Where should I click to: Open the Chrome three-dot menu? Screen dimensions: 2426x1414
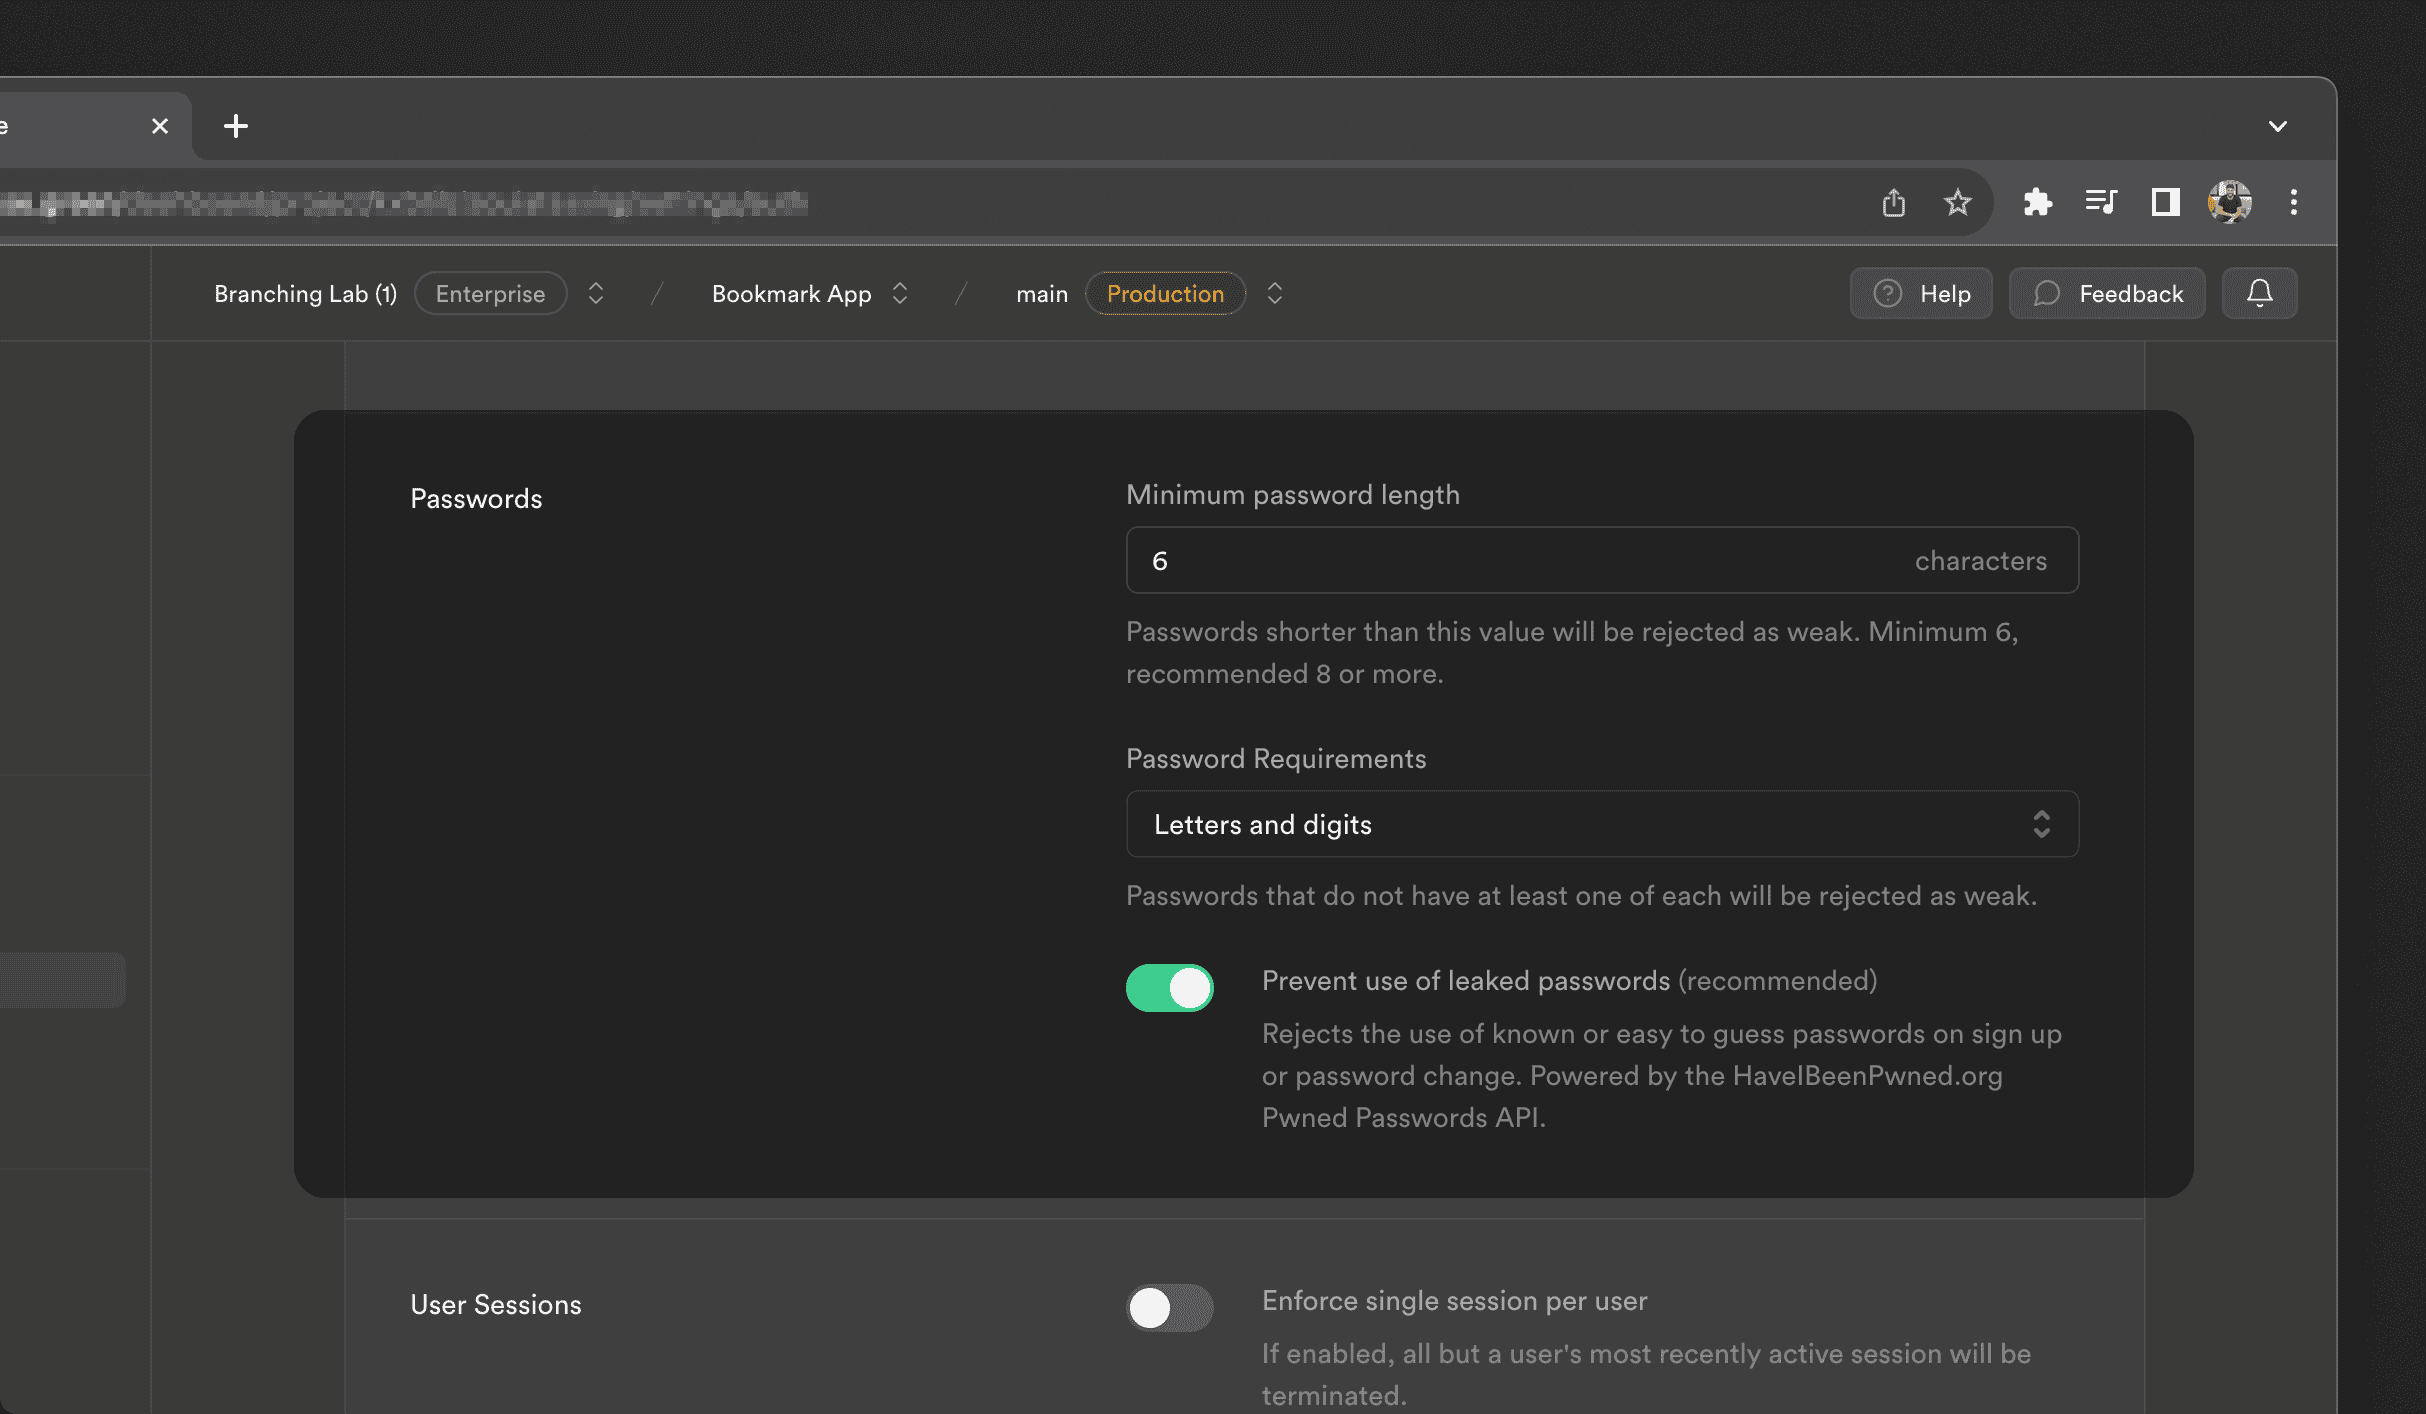2293,203
